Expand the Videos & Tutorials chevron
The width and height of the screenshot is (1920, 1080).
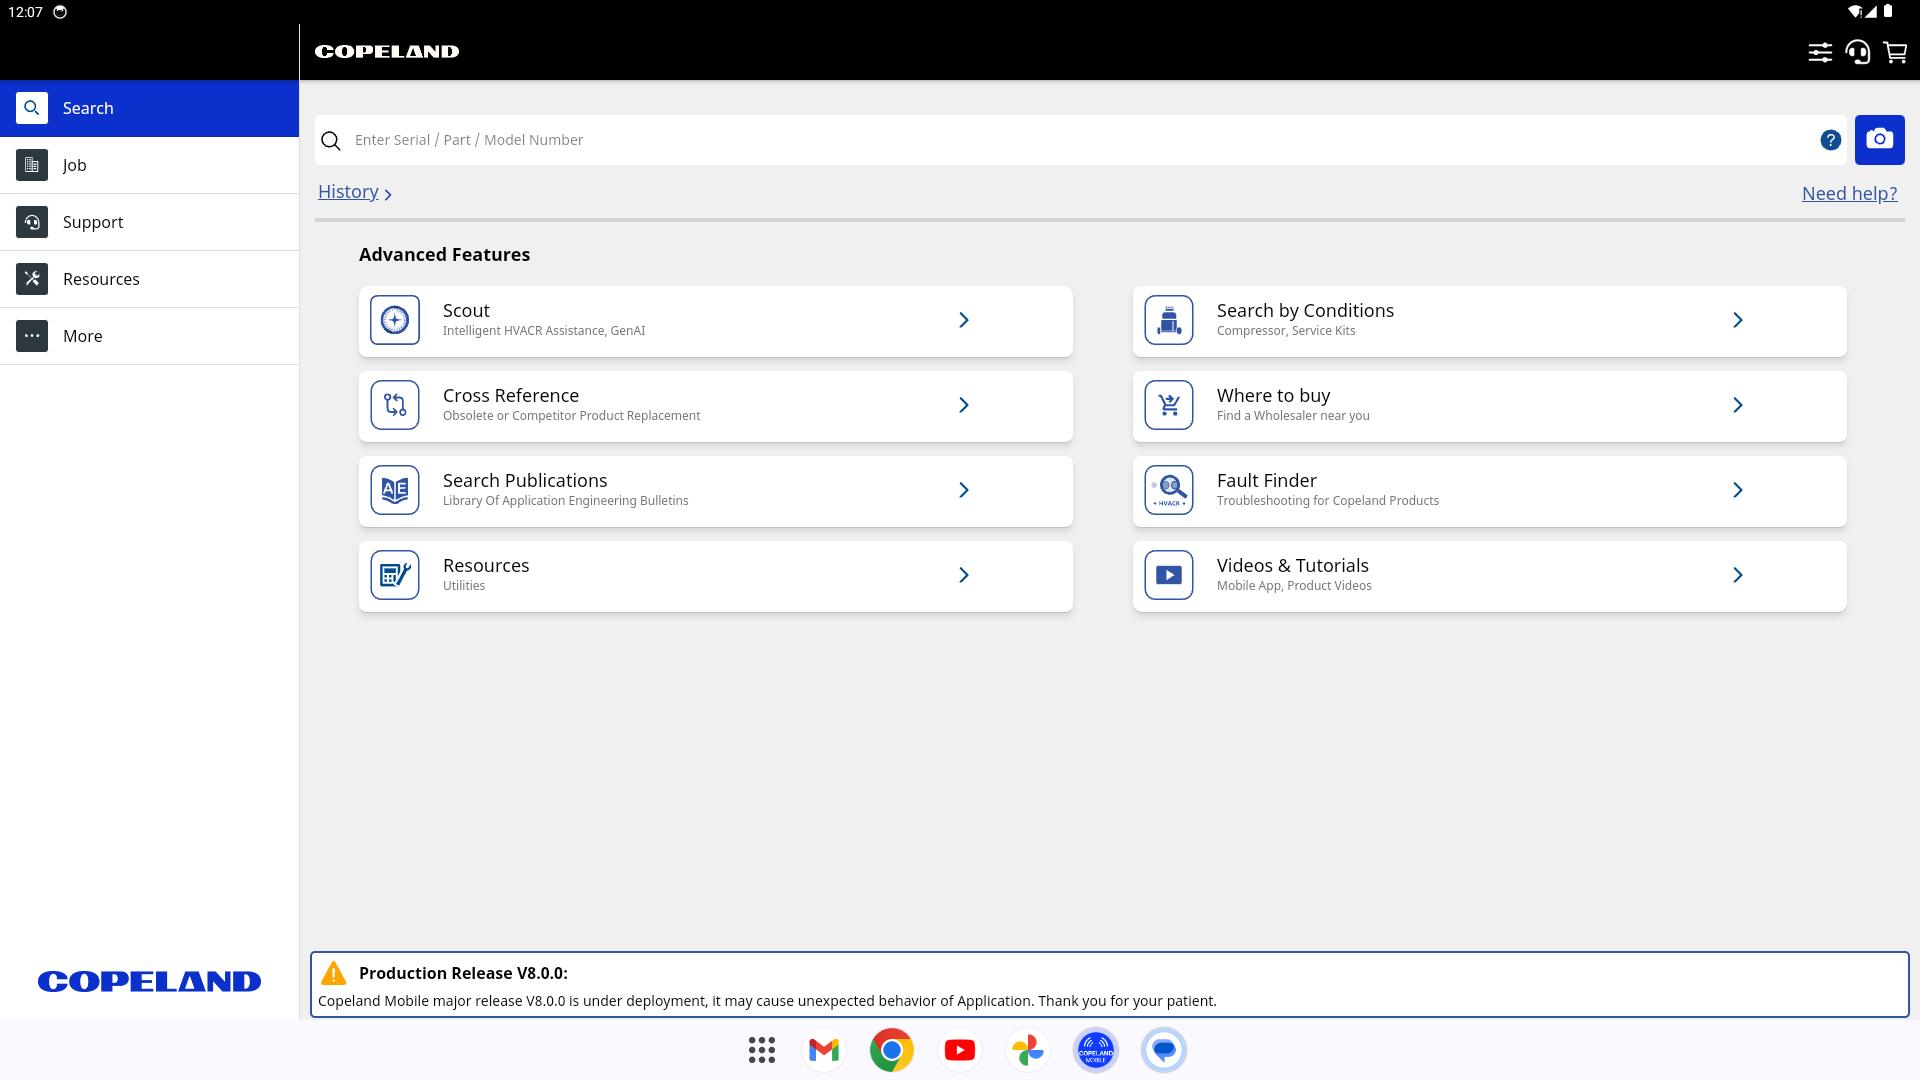1738,575
